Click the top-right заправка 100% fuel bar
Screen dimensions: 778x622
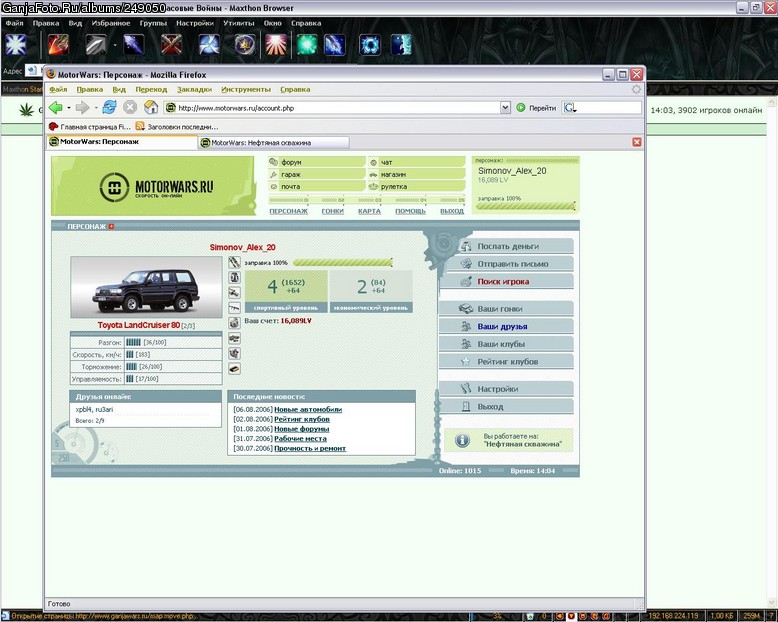tap(526, 206)
